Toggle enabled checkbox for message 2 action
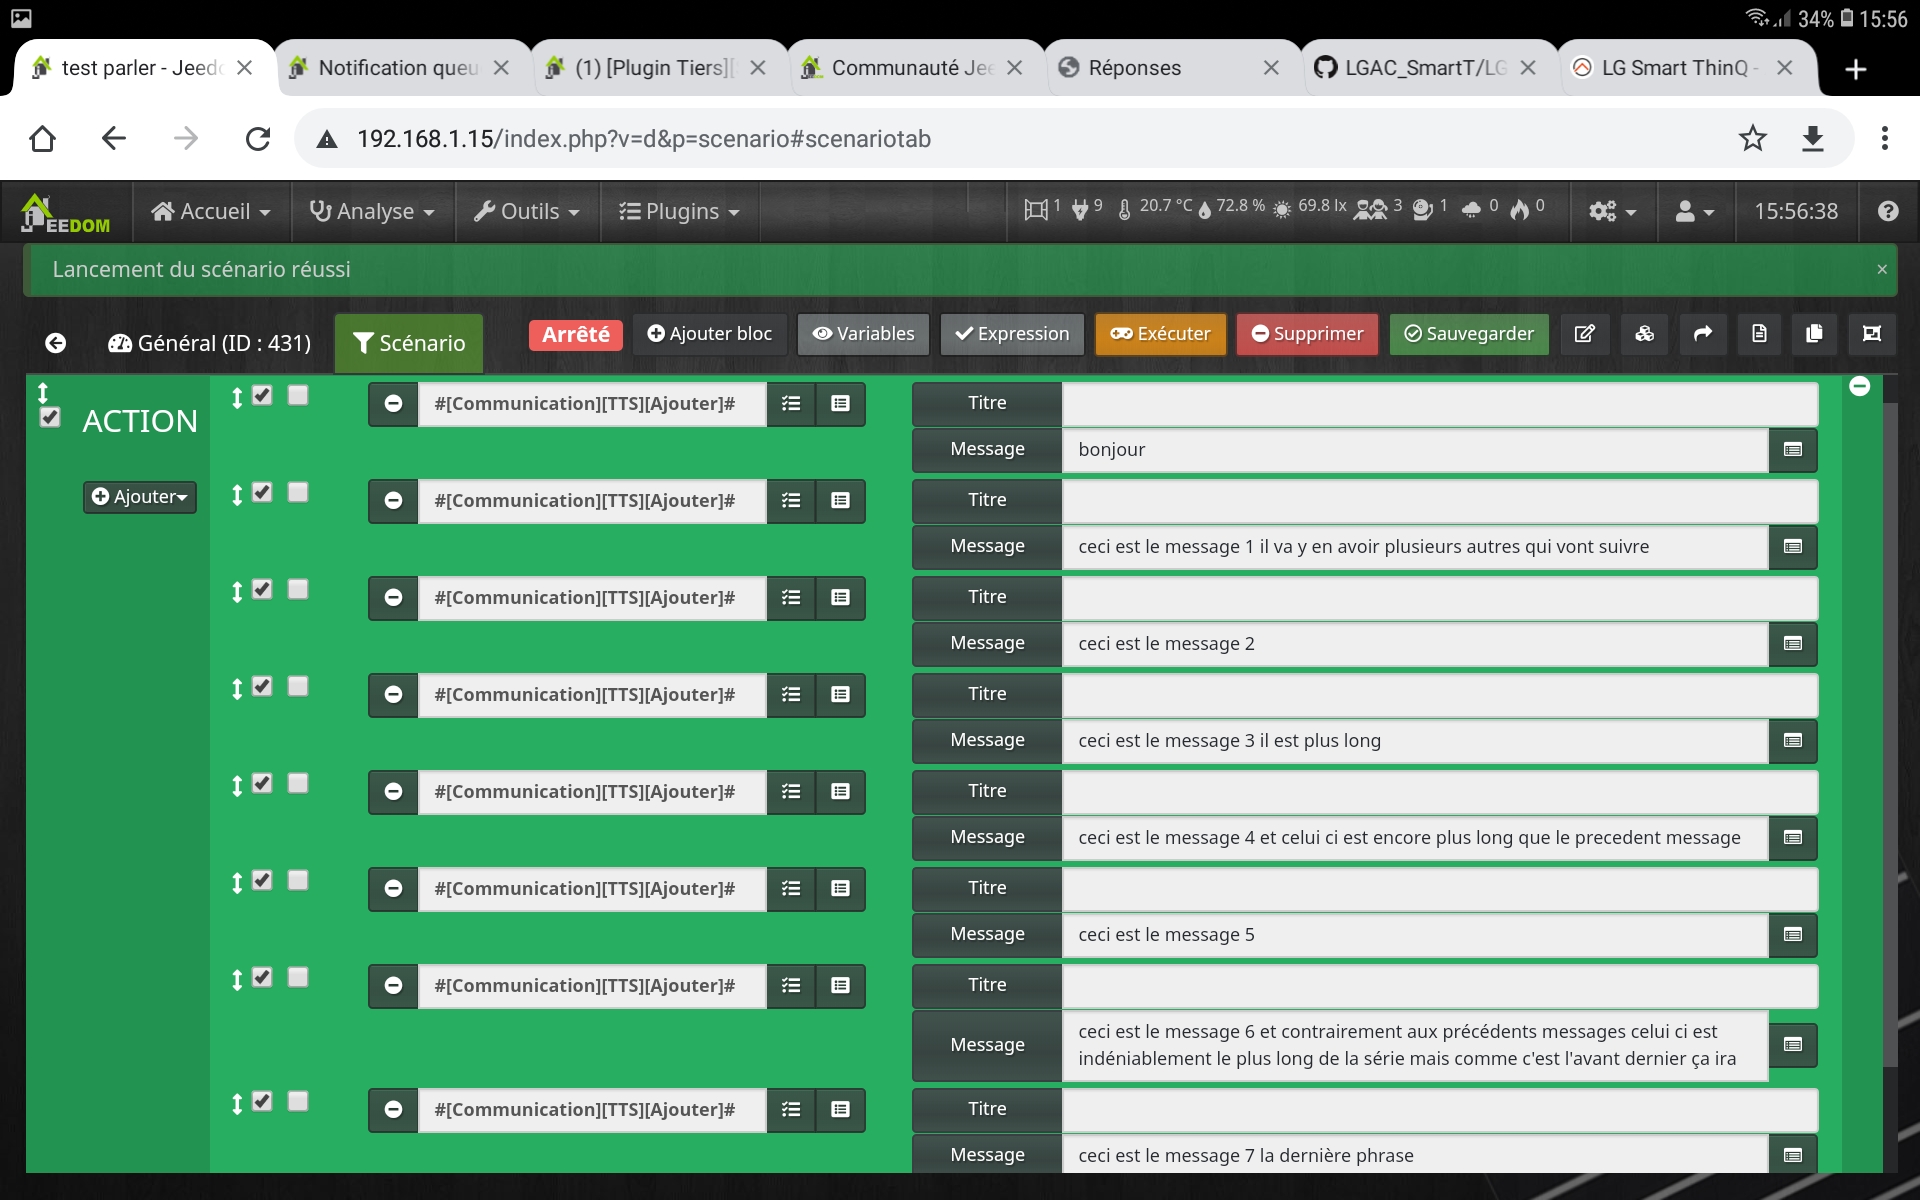This screenshot has height=1200, width=1920. click(262, 590)
